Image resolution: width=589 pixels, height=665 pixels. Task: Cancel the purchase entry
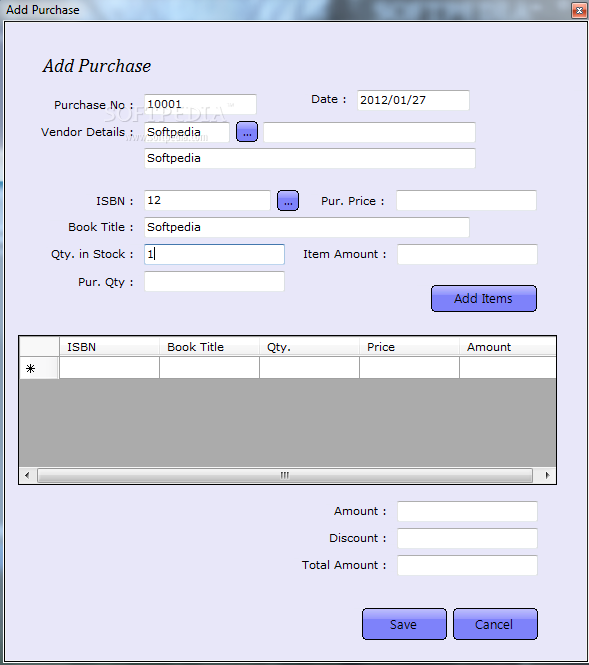[495, 624]
